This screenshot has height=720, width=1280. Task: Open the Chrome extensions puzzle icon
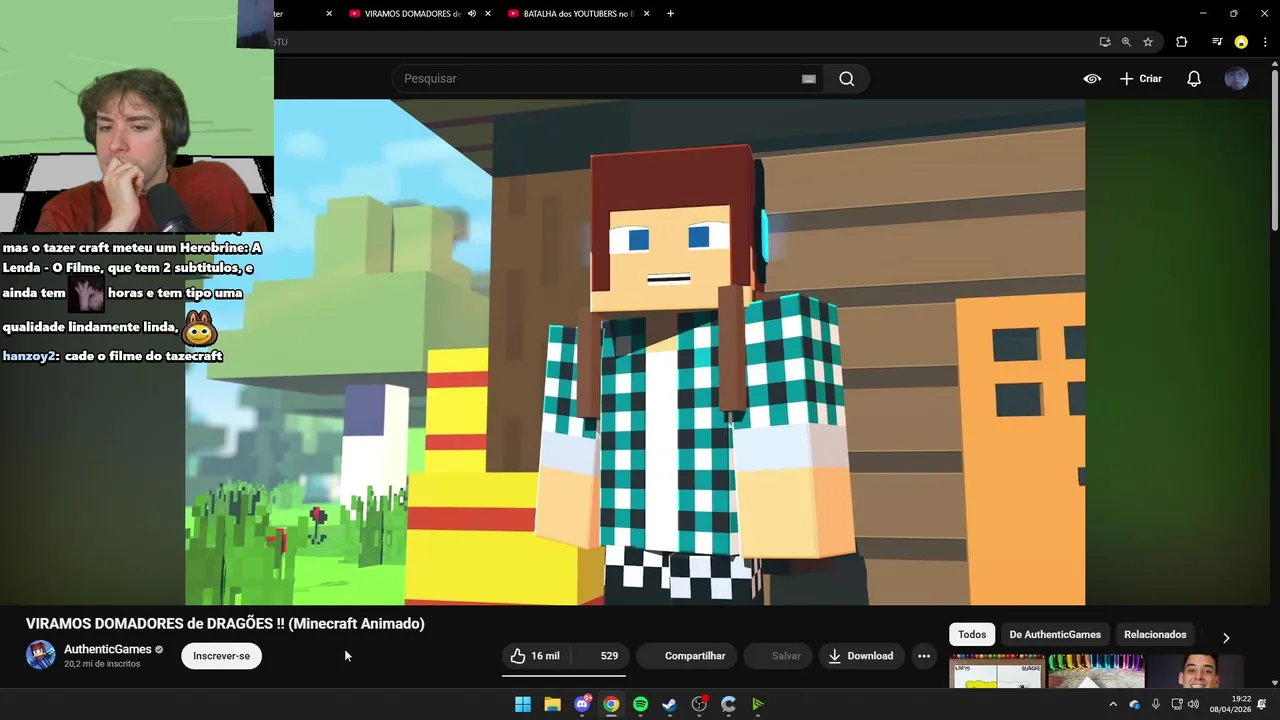(x=1181, y=42)
